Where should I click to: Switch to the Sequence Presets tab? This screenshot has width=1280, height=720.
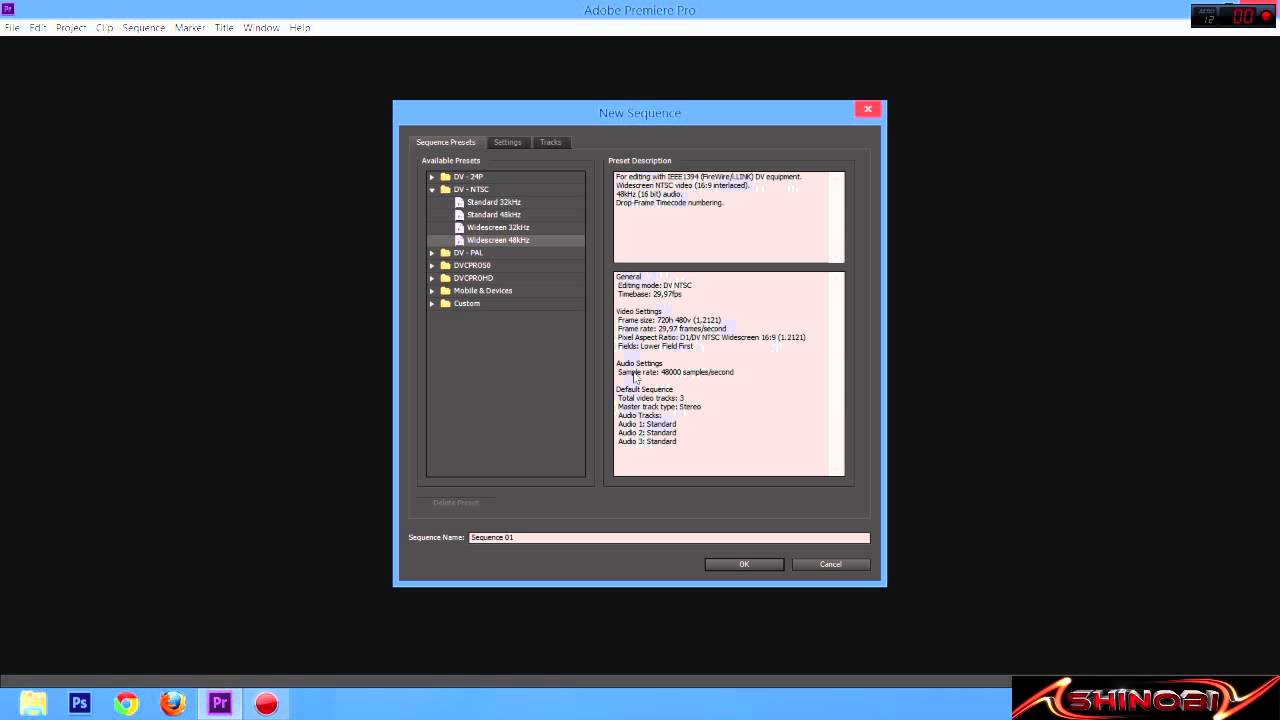446,142
